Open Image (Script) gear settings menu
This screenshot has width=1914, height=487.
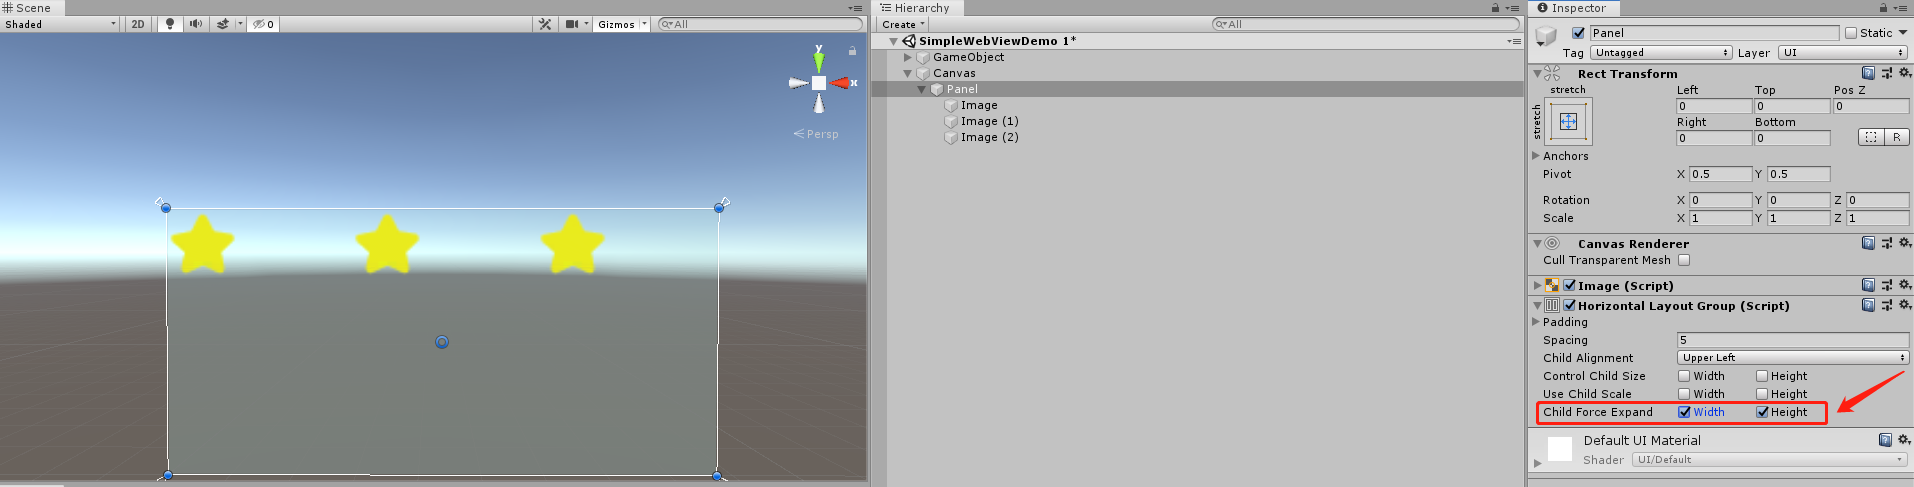(1904, 285)
